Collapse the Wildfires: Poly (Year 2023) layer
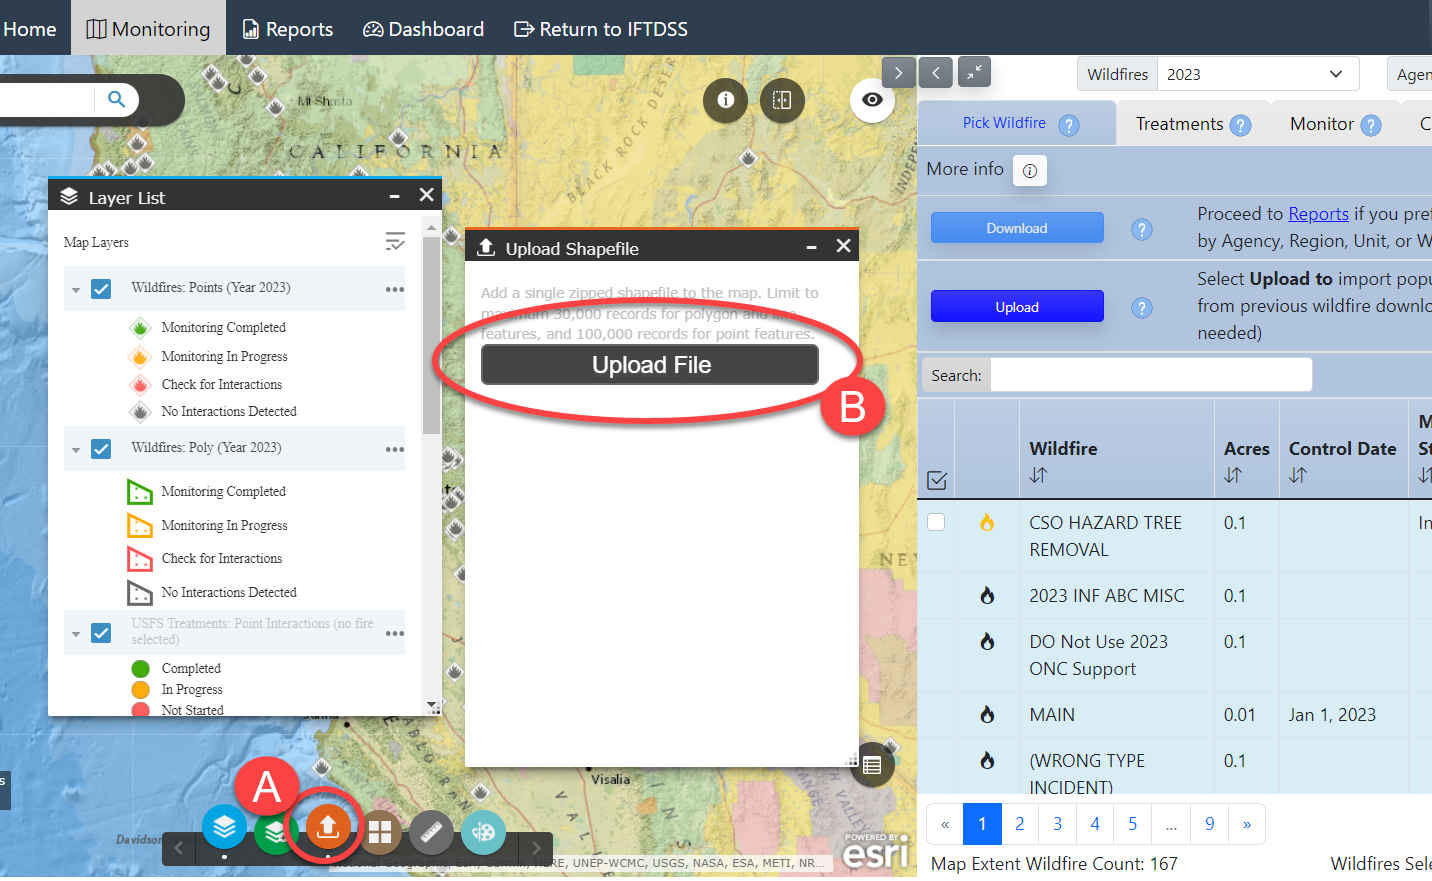The image size is (1432, 881). click(76, 450)
